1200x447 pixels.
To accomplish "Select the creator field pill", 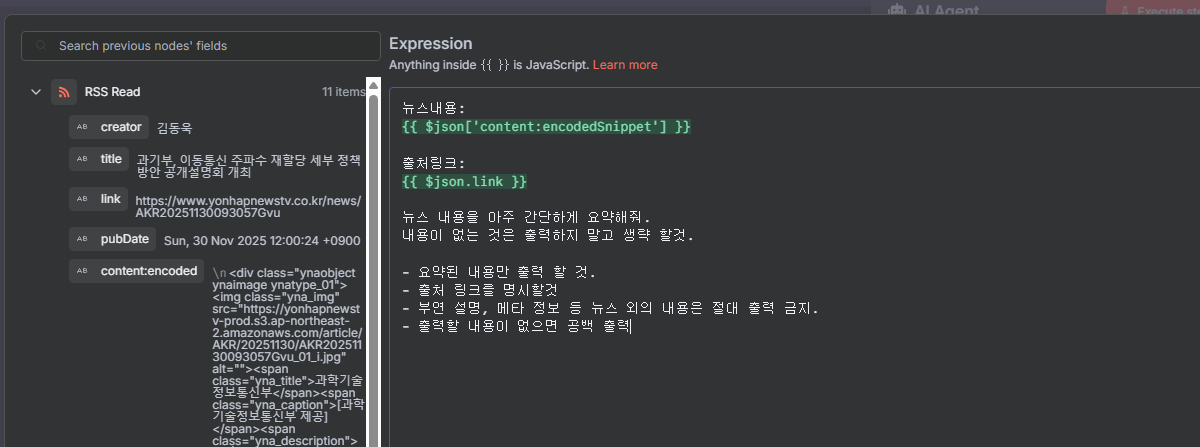I will pos(109,127).
